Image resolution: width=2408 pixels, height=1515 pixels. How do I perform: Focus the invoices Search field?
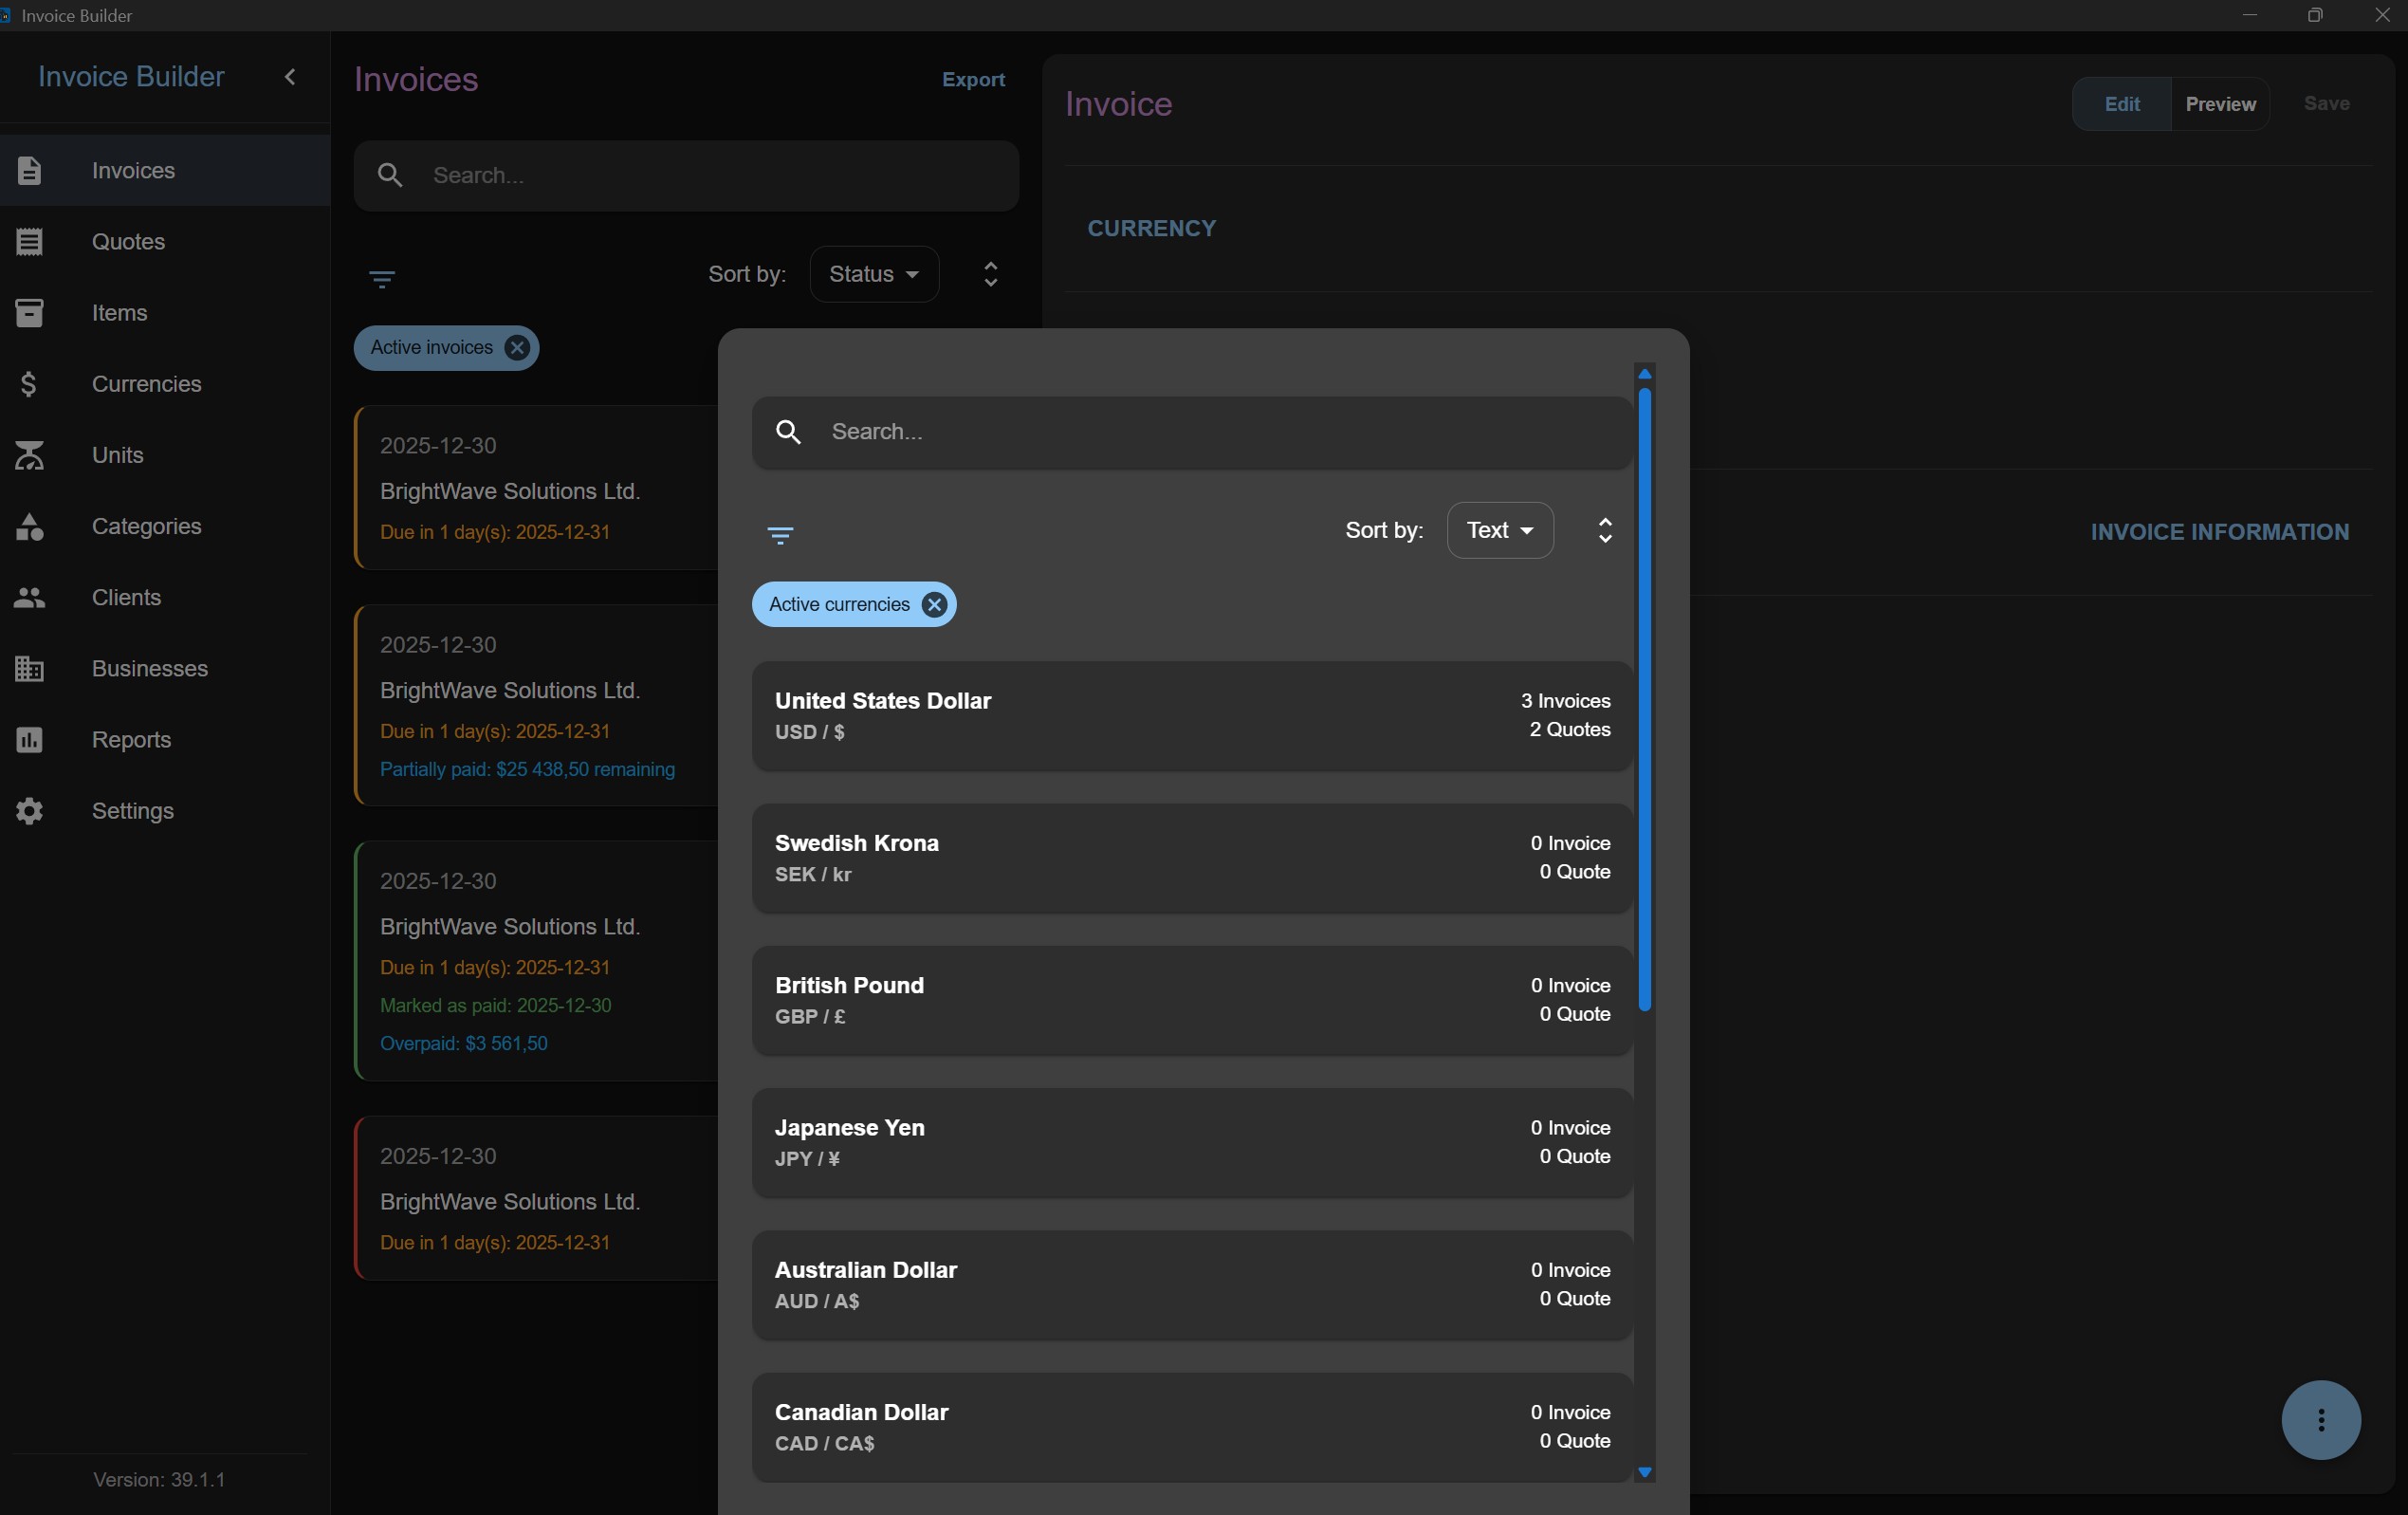(x=687, y=176)
